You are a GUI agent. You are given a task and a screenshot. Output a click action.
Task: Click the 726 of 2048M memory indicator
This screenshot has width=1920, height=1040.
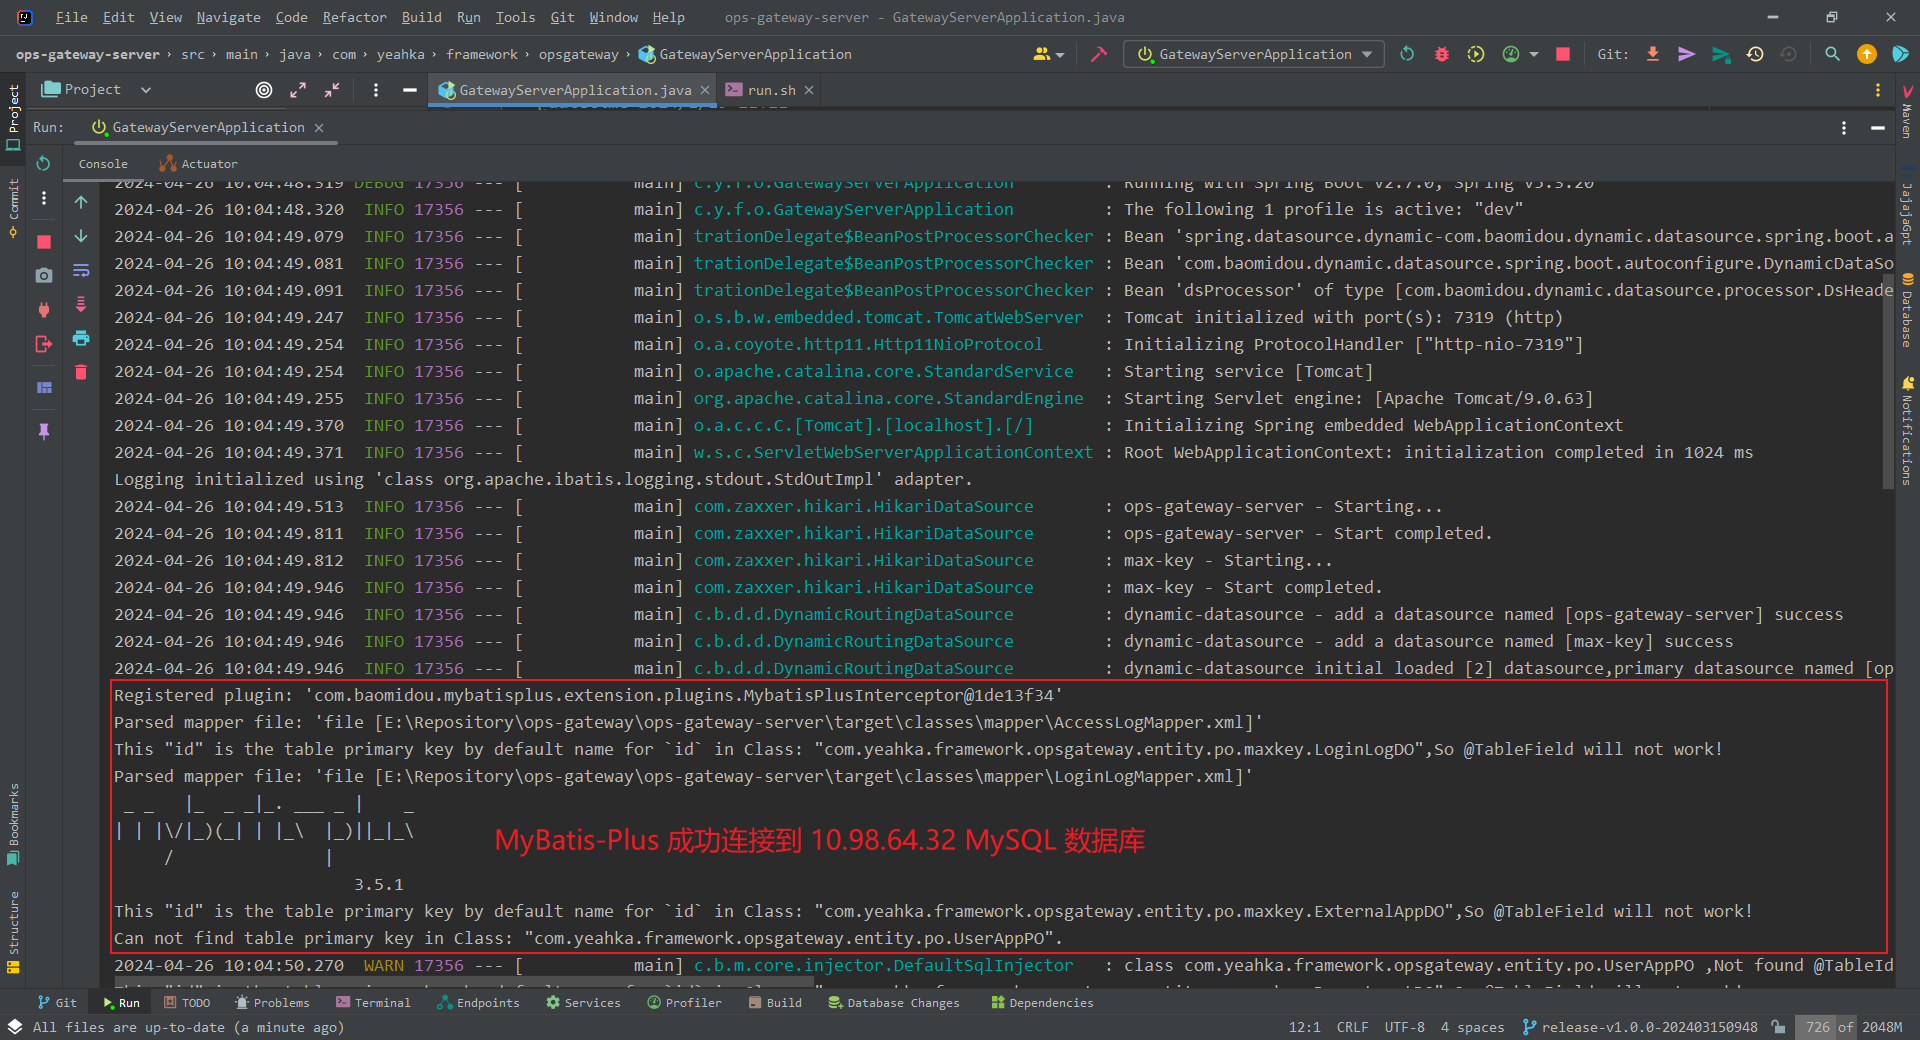point(1853,1026)
